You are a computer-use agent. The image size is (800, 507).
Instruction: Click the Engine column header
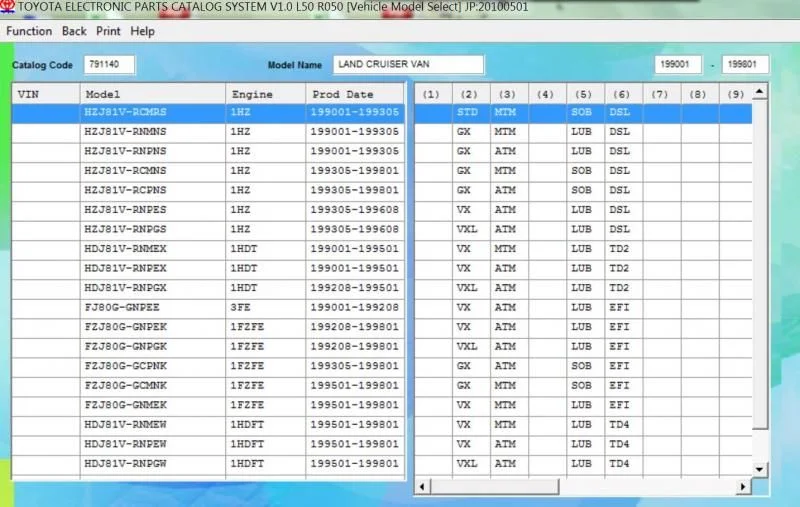(266, 94)
